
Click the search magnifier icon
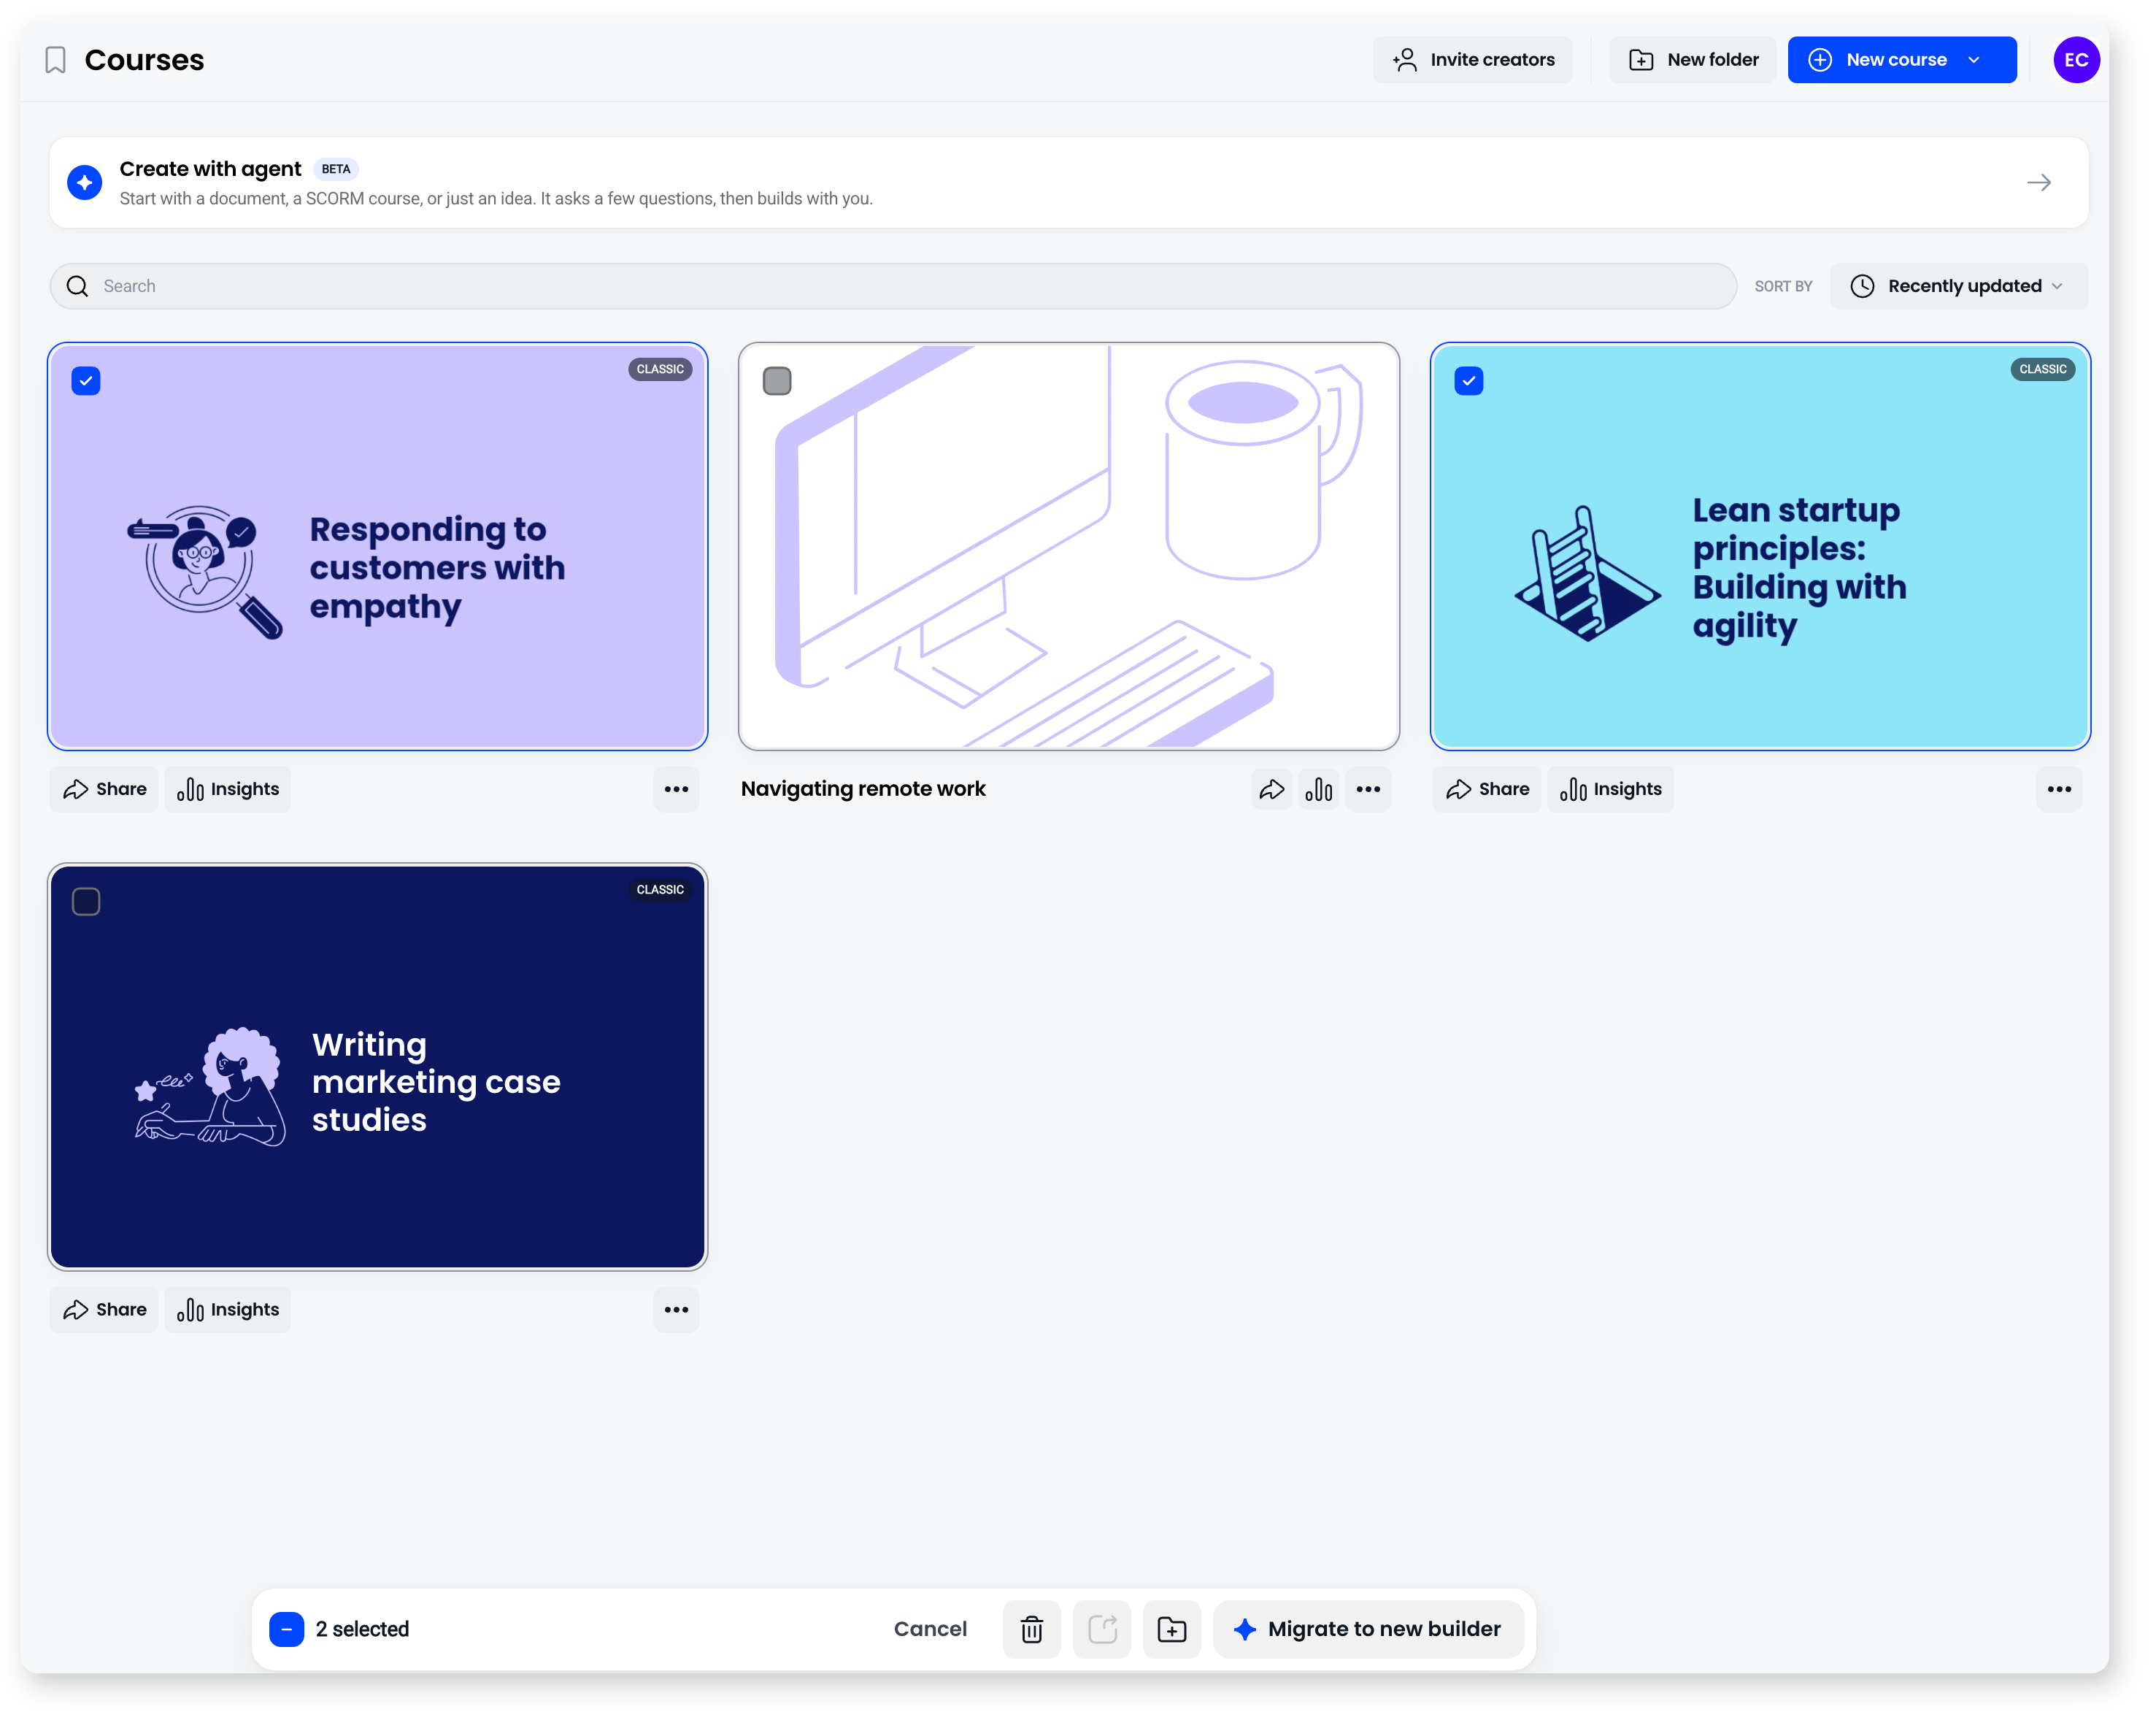click(x=77, y=286)
